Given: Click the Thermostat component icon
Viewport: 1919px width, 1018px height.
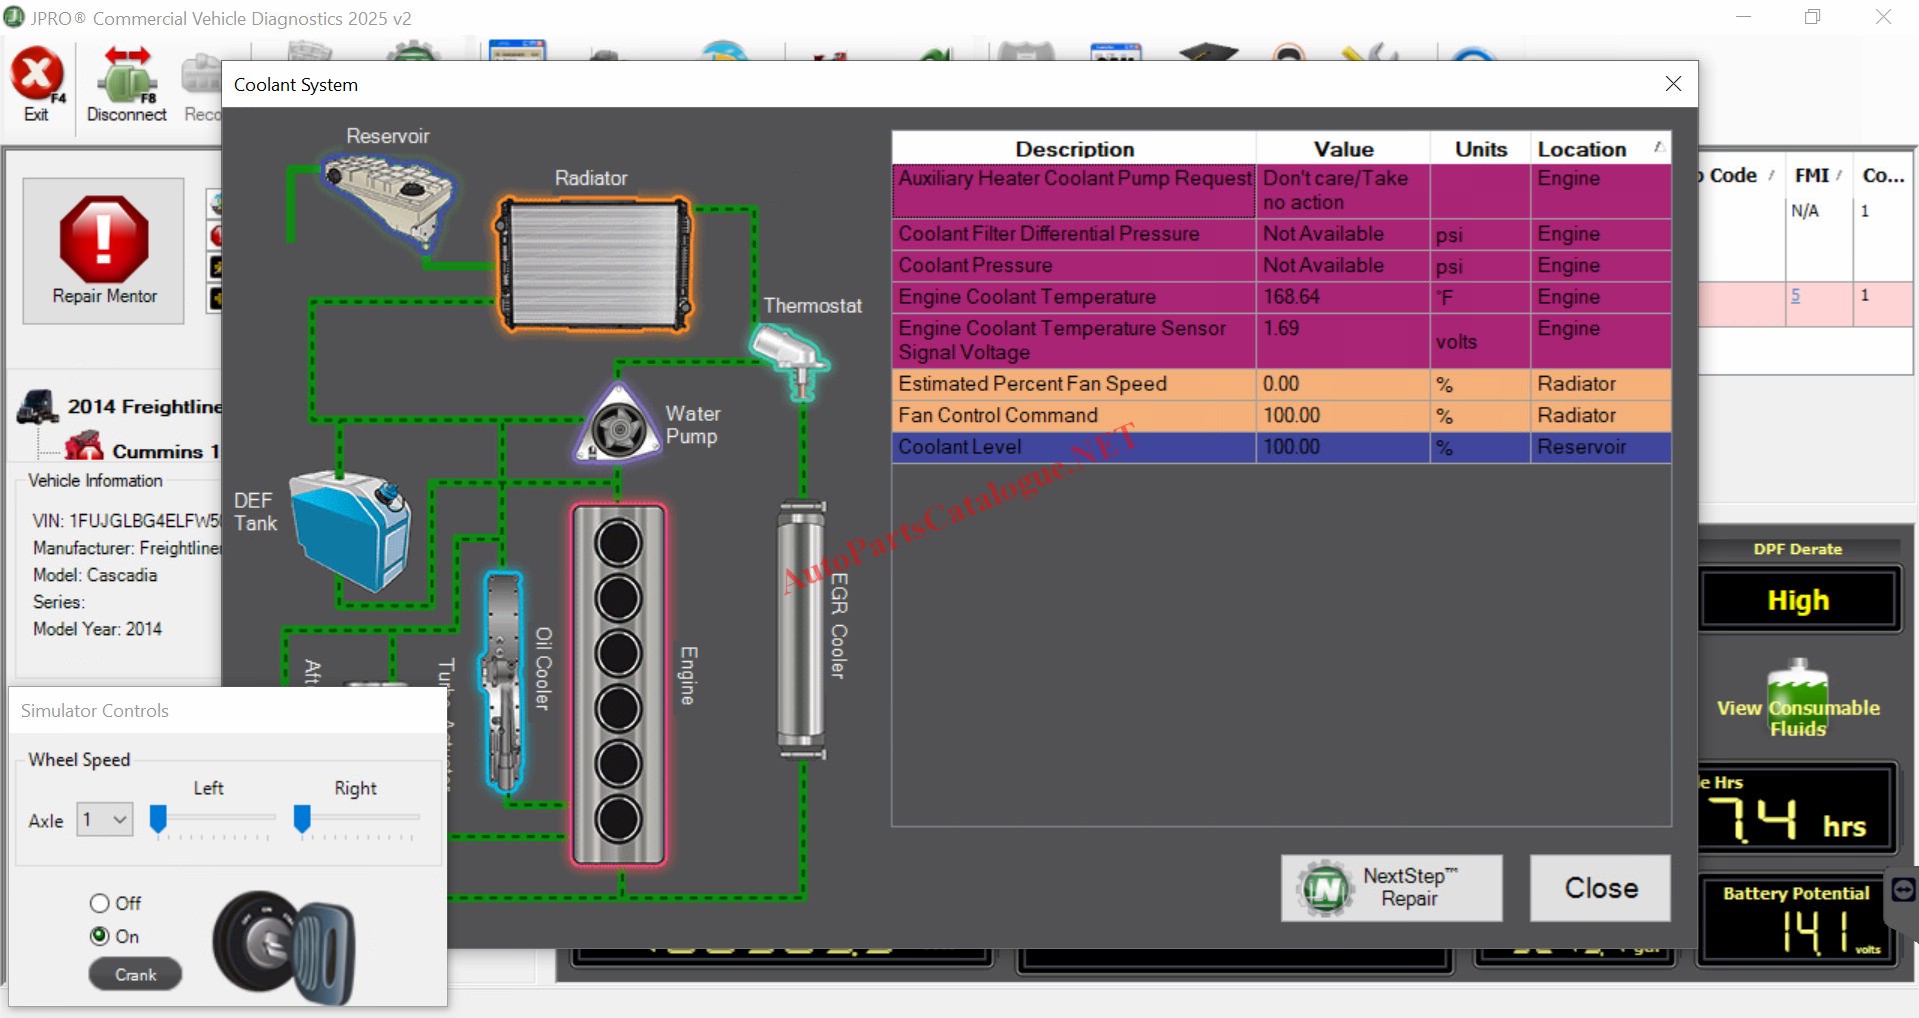Looking at the screenshot, I should click(x=790, y=362).
